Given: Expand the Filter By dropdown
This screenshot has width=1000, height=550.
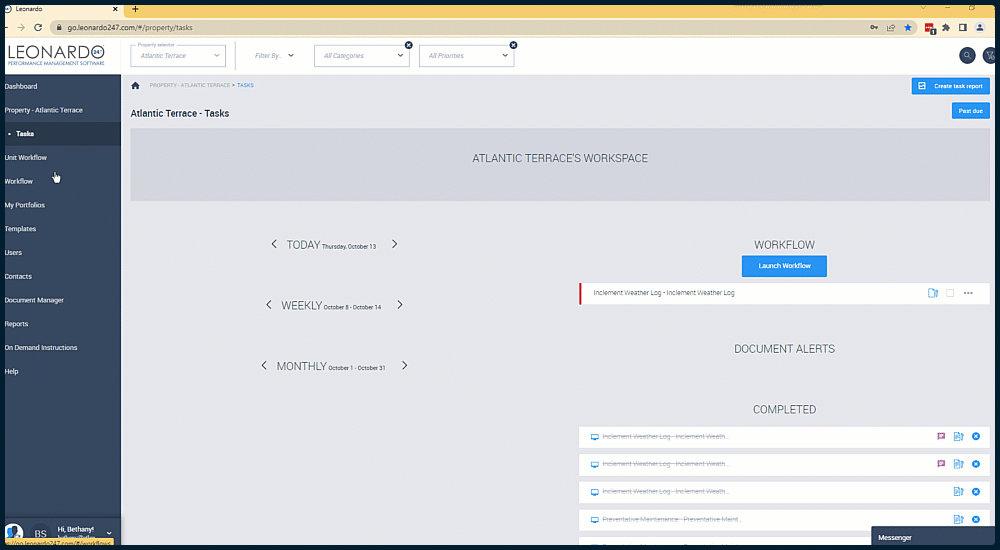Looking at the screenshot, I should tap(274, 56).
